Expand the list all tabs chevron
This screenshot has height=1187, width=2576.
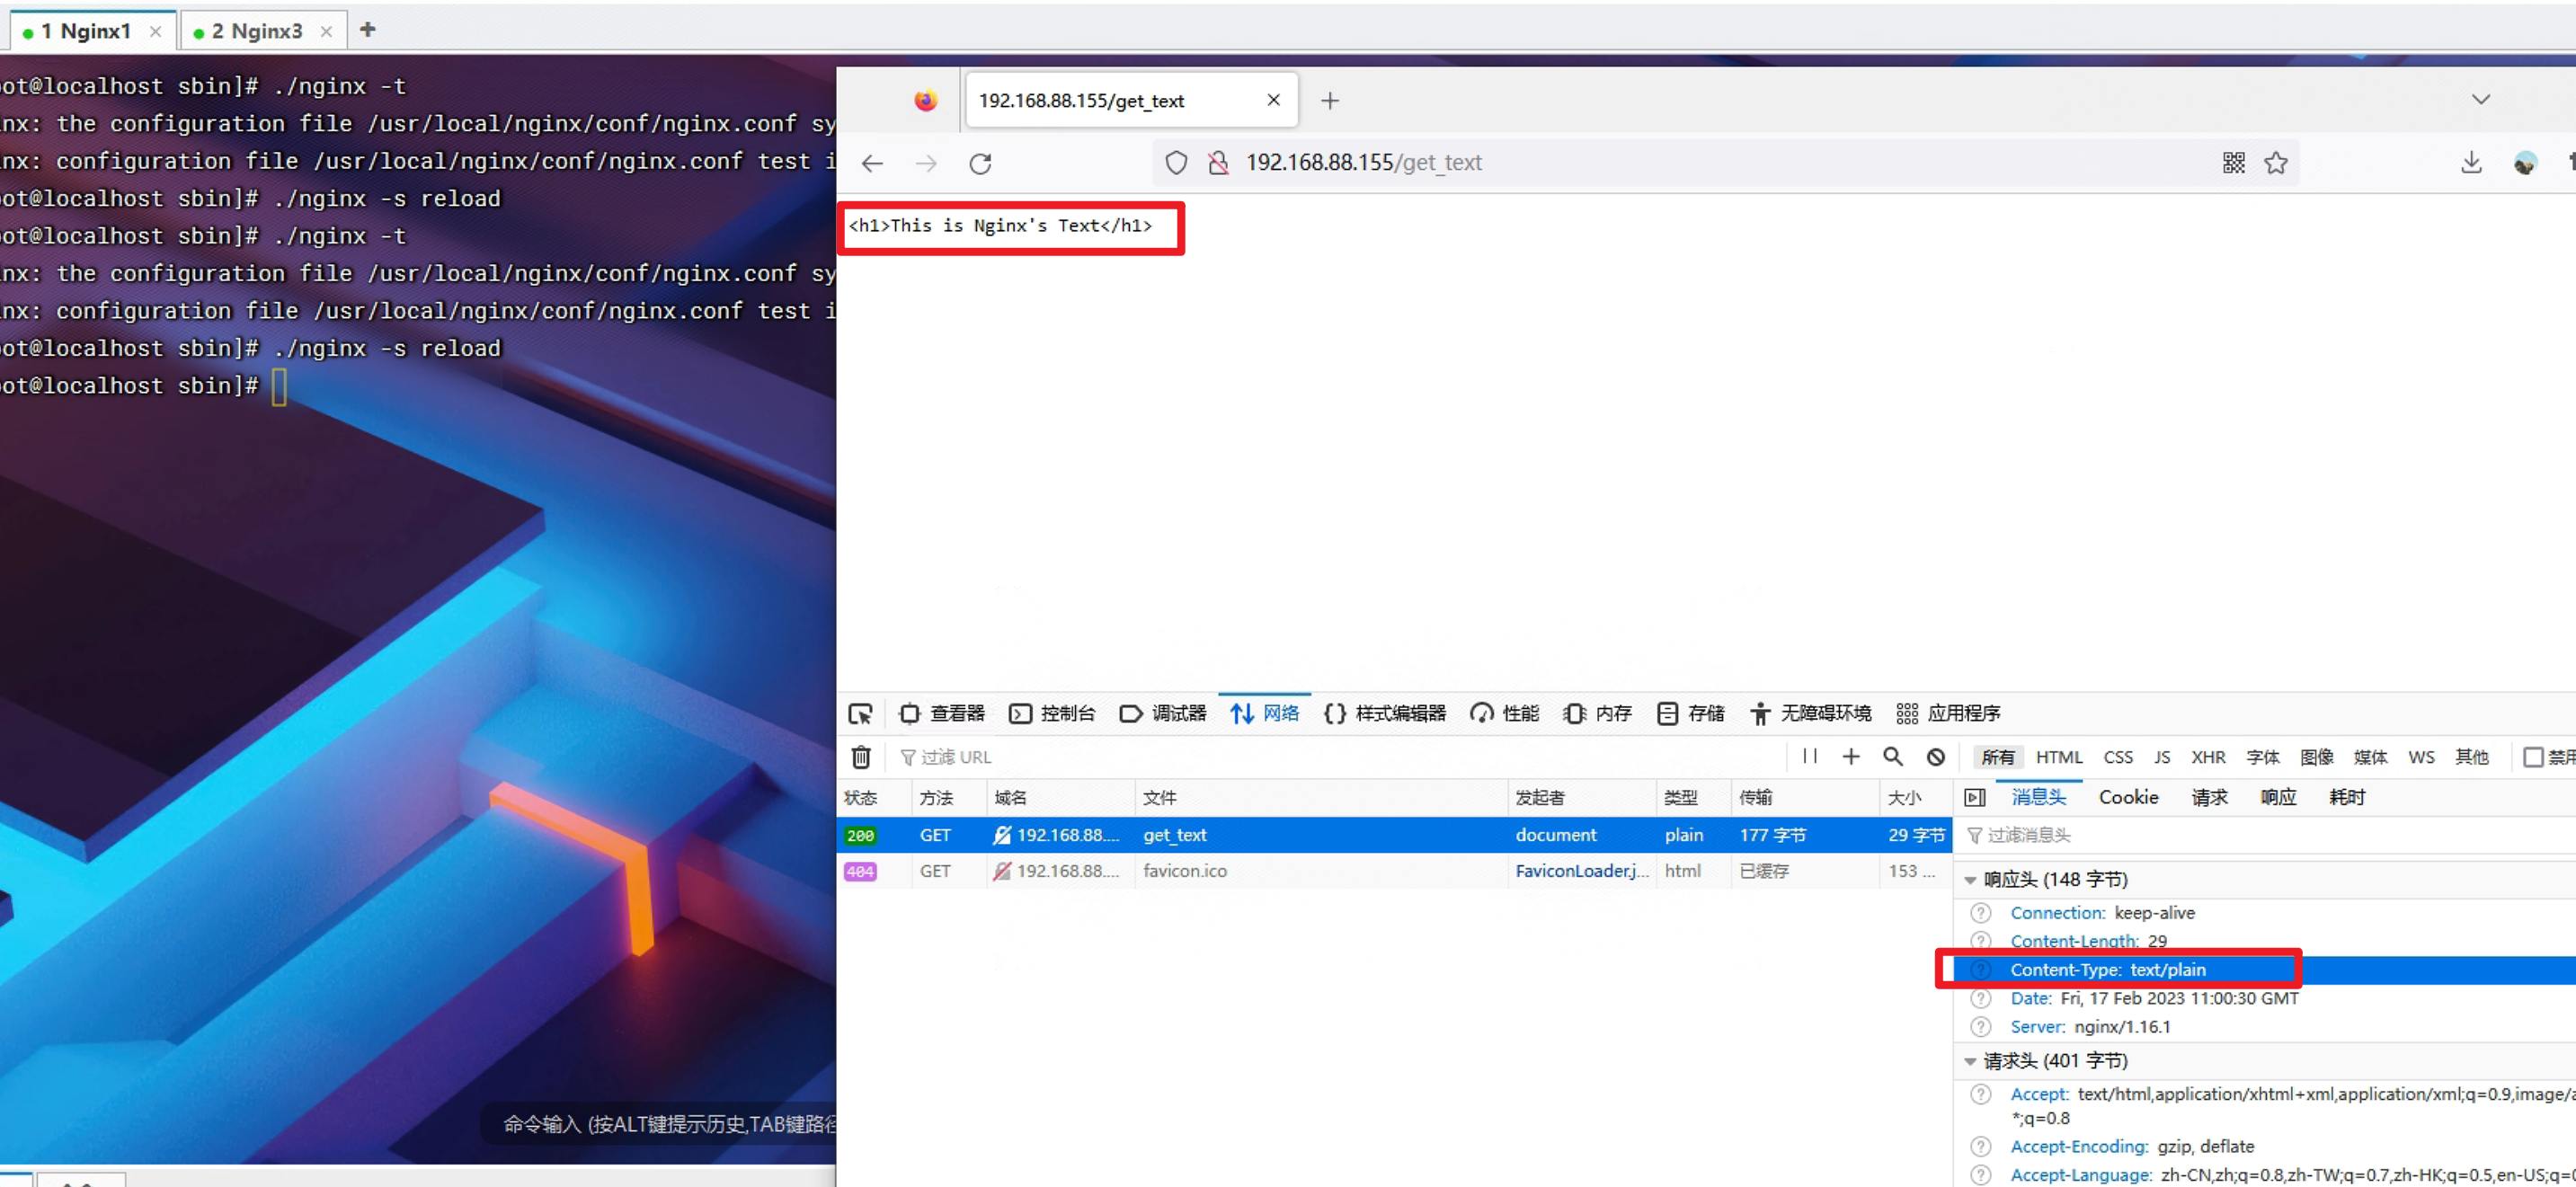2480,100
